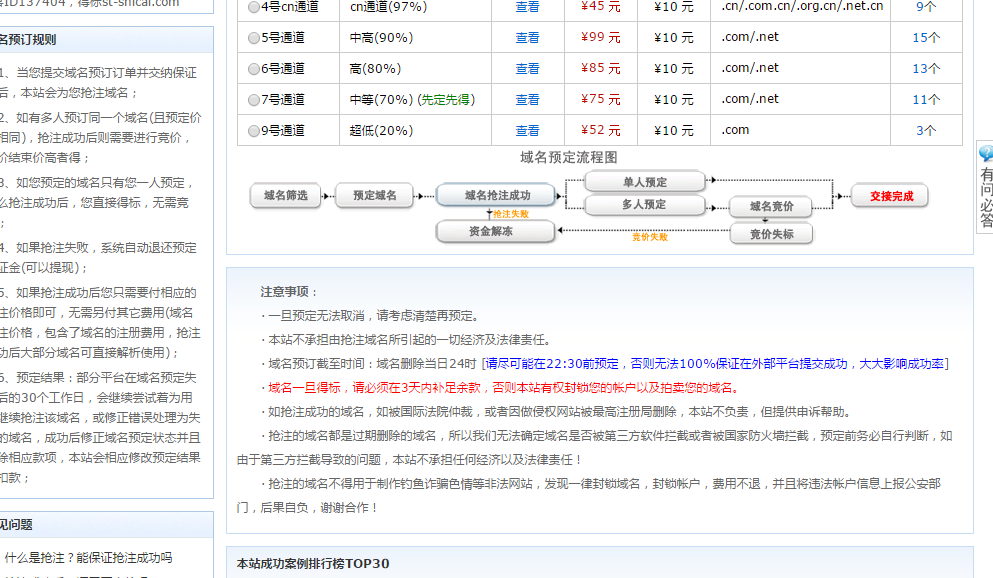This screenshot has height=578, width=993.
Task: Click the 域名竞价 flowchart step
Action: tap(771, 207)
